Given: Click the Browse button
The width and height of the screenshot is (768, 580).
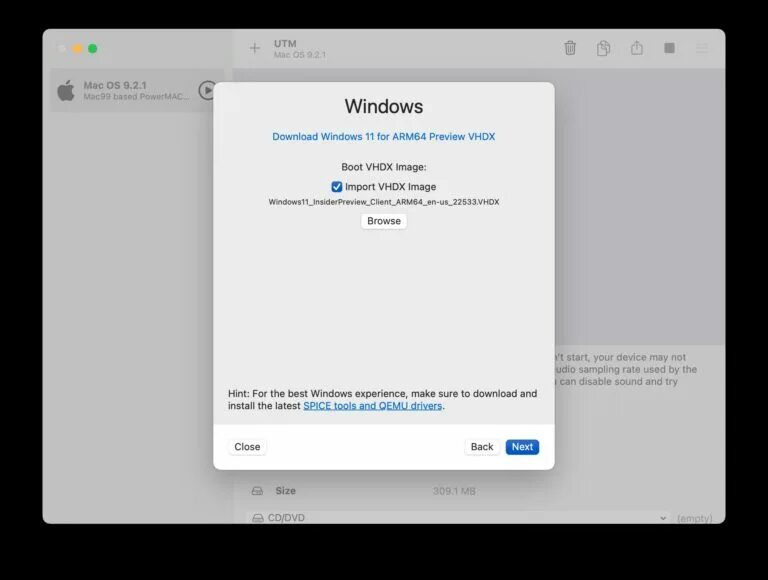Looking at the screenshot, I should 384,221.
